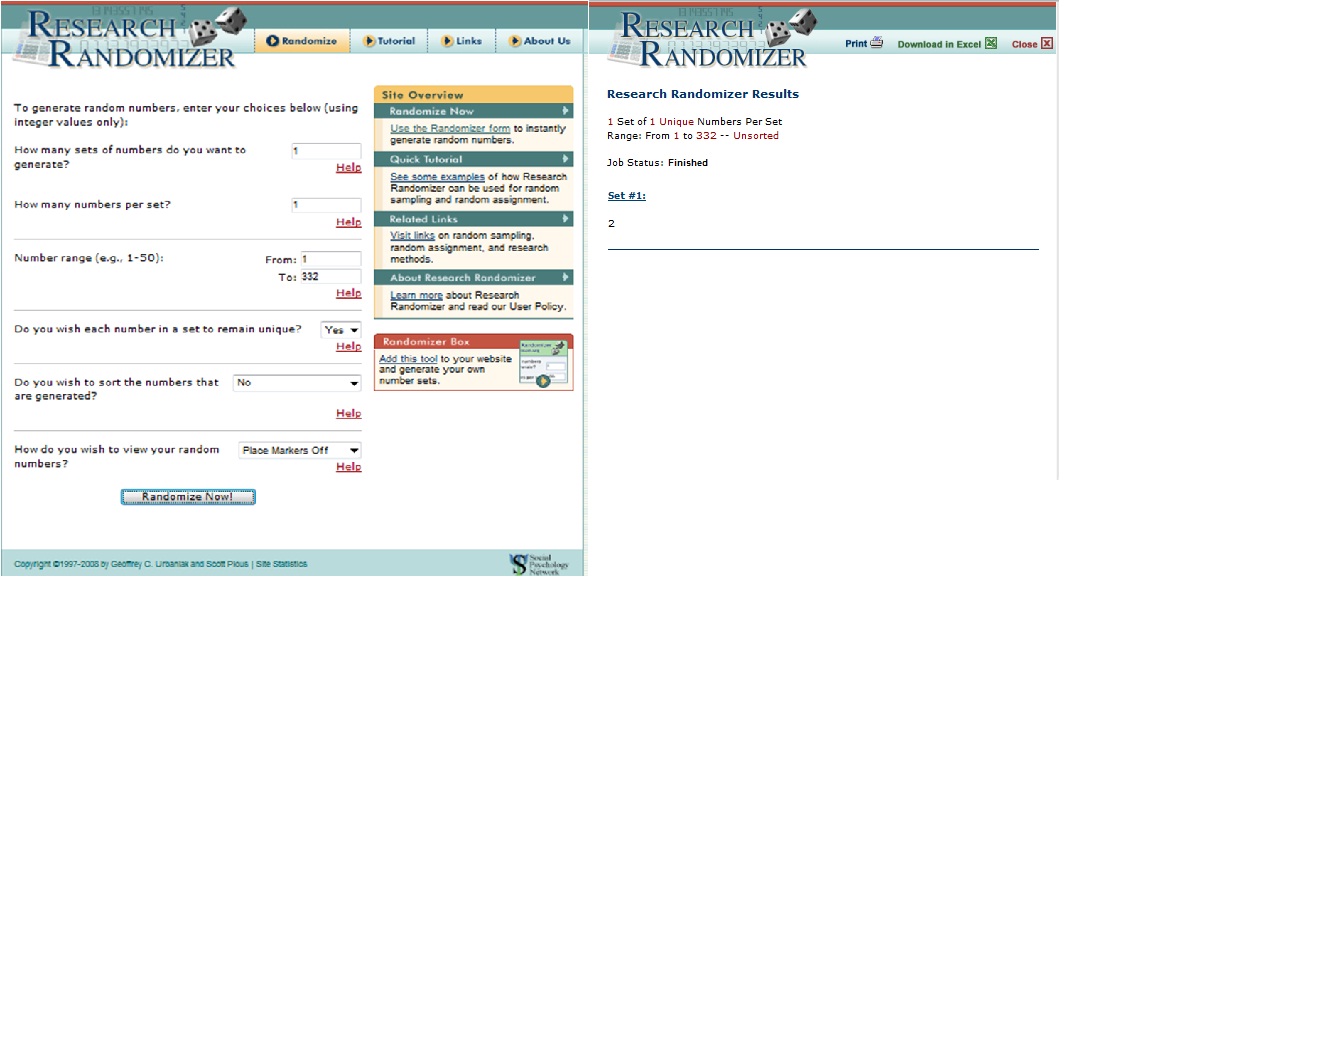The height and width of the screenshot is (1062, 1332).
Task: Click the Randomizer Box header
Action: pos(474,342)
